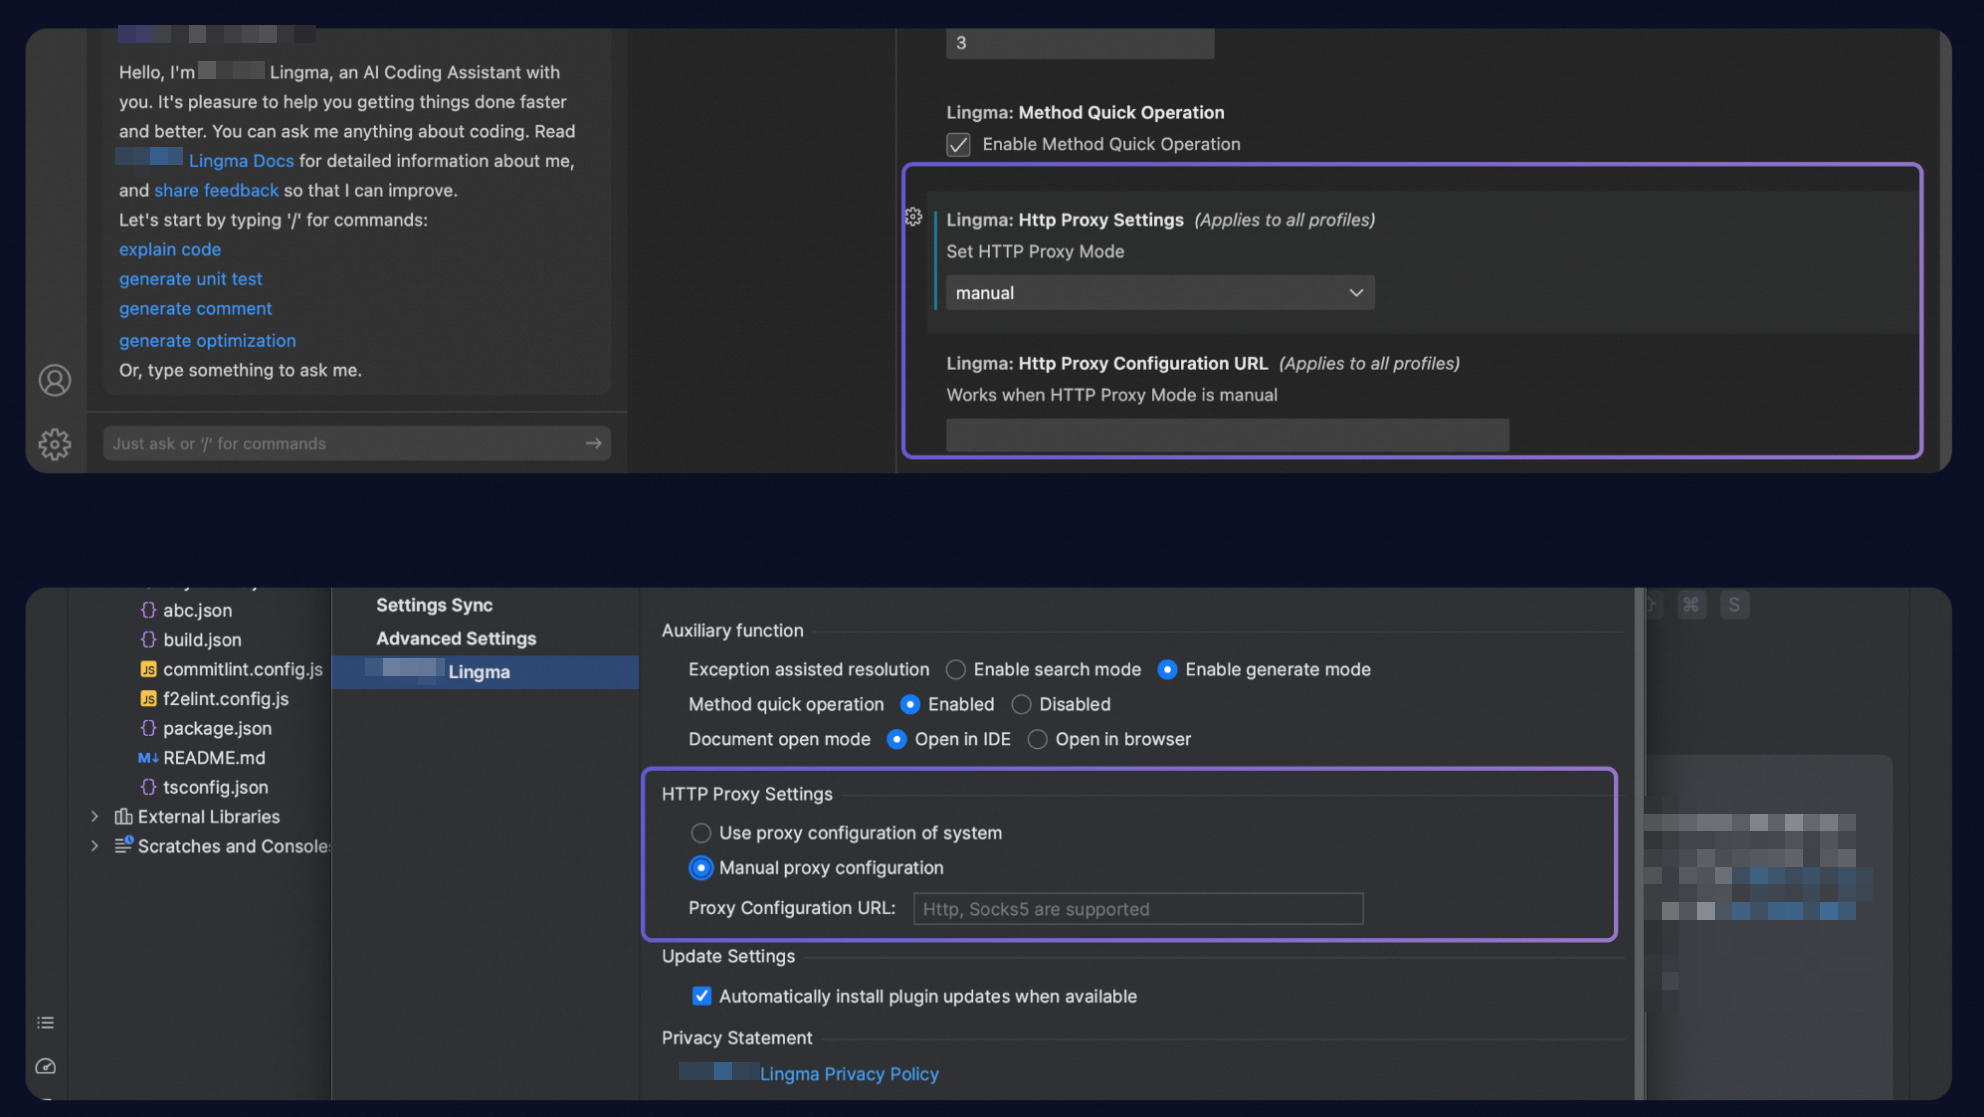Select Use proxy configuration of system
The height and width of the screenshot is (1117, 1984).
click(701, 833)
